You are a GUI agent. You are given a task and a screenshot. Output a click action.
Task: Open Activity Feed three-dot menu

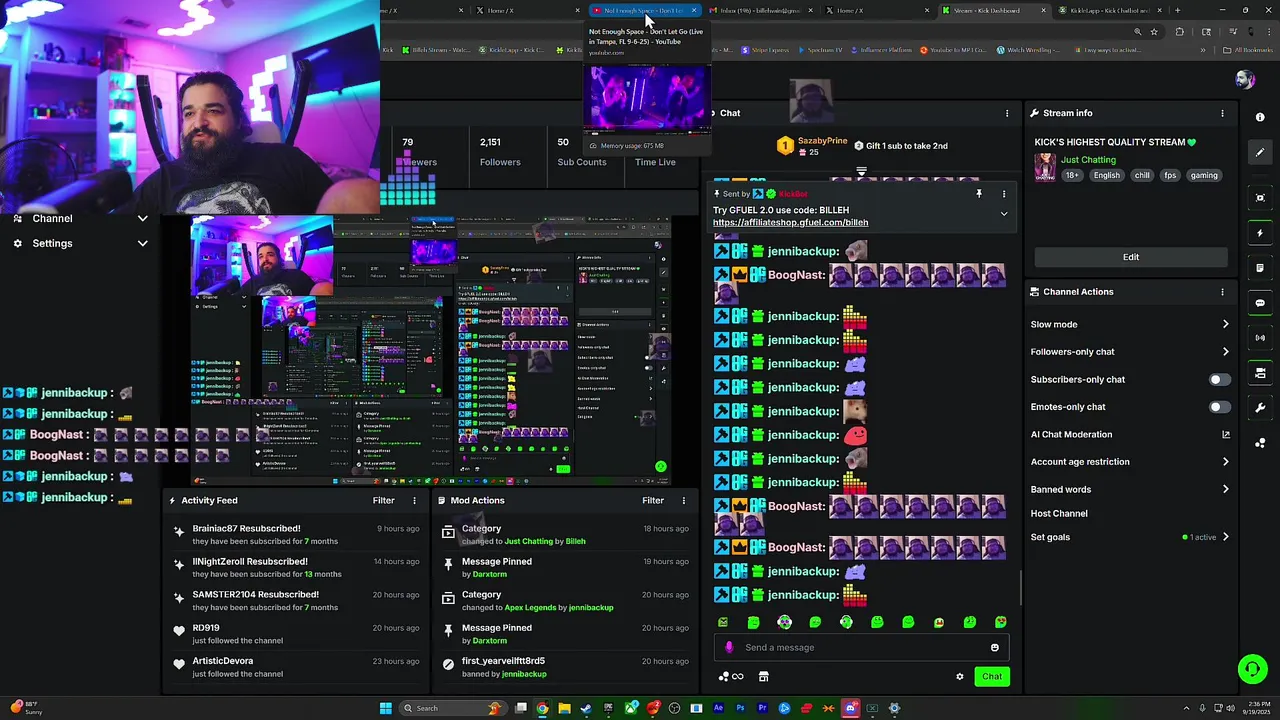point(415,500)
